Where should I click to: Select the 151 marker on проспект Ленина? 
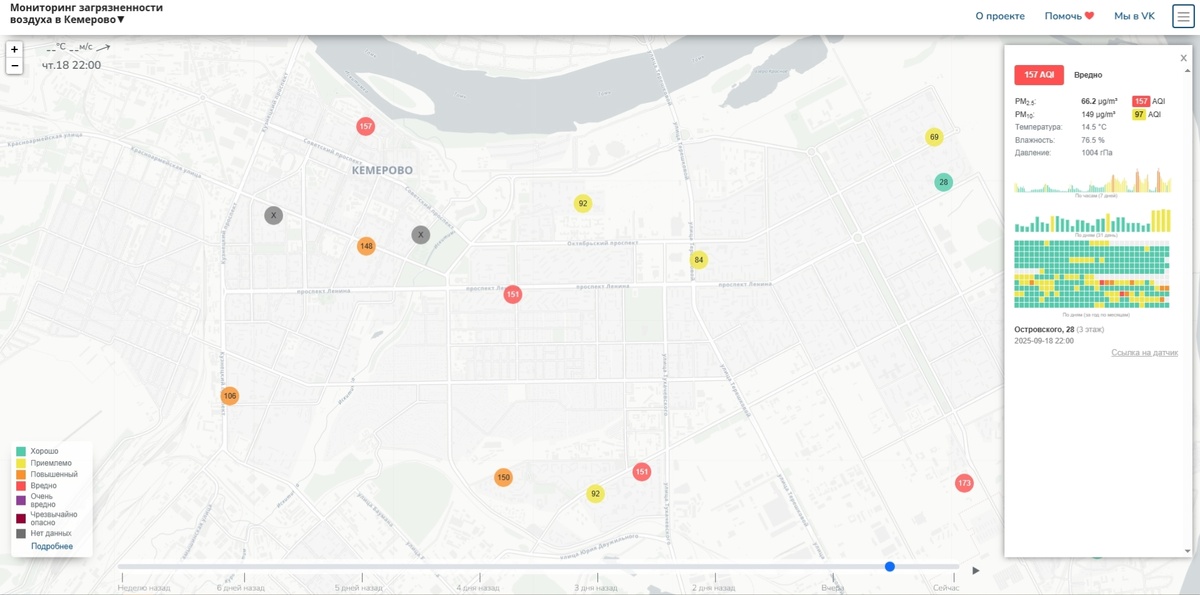click(x=512, y=294)
